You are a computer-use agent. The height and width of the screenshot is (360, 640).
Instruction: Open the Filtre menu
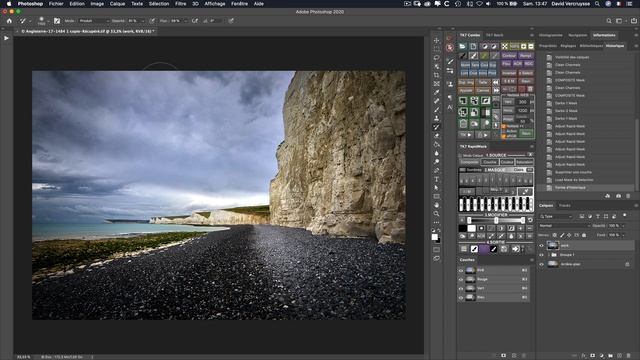tap(180, 4)
